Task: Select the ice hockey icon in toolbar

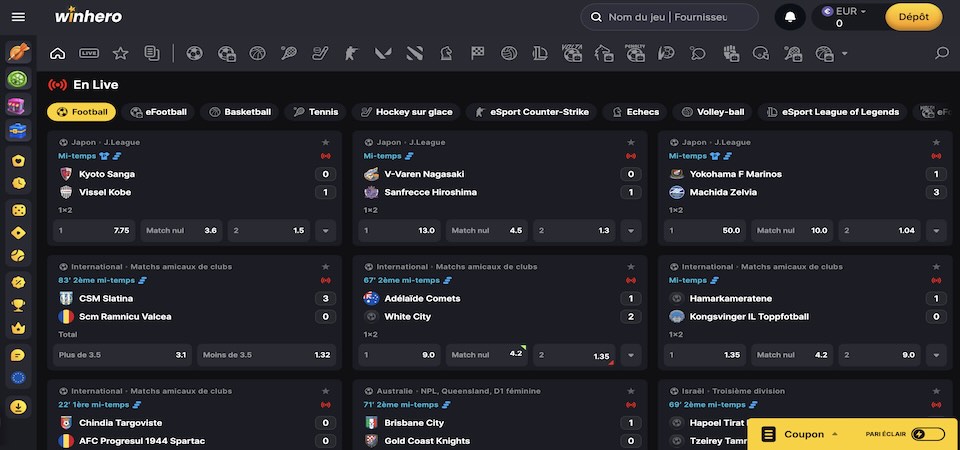Action: pyautogui.click(x=320, y=53)
